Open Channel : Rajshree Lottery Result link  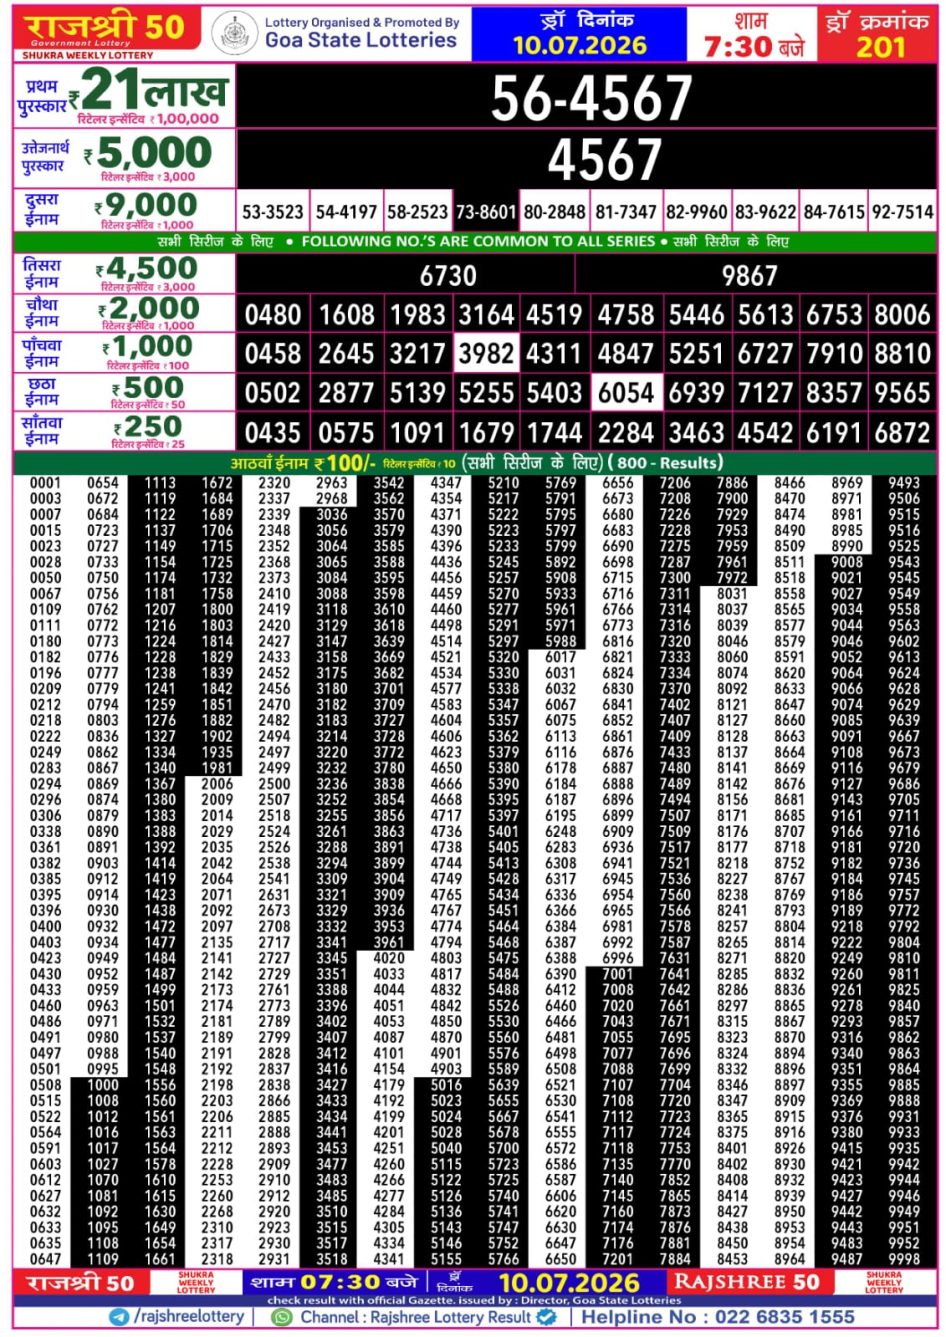coord(416,1318)
